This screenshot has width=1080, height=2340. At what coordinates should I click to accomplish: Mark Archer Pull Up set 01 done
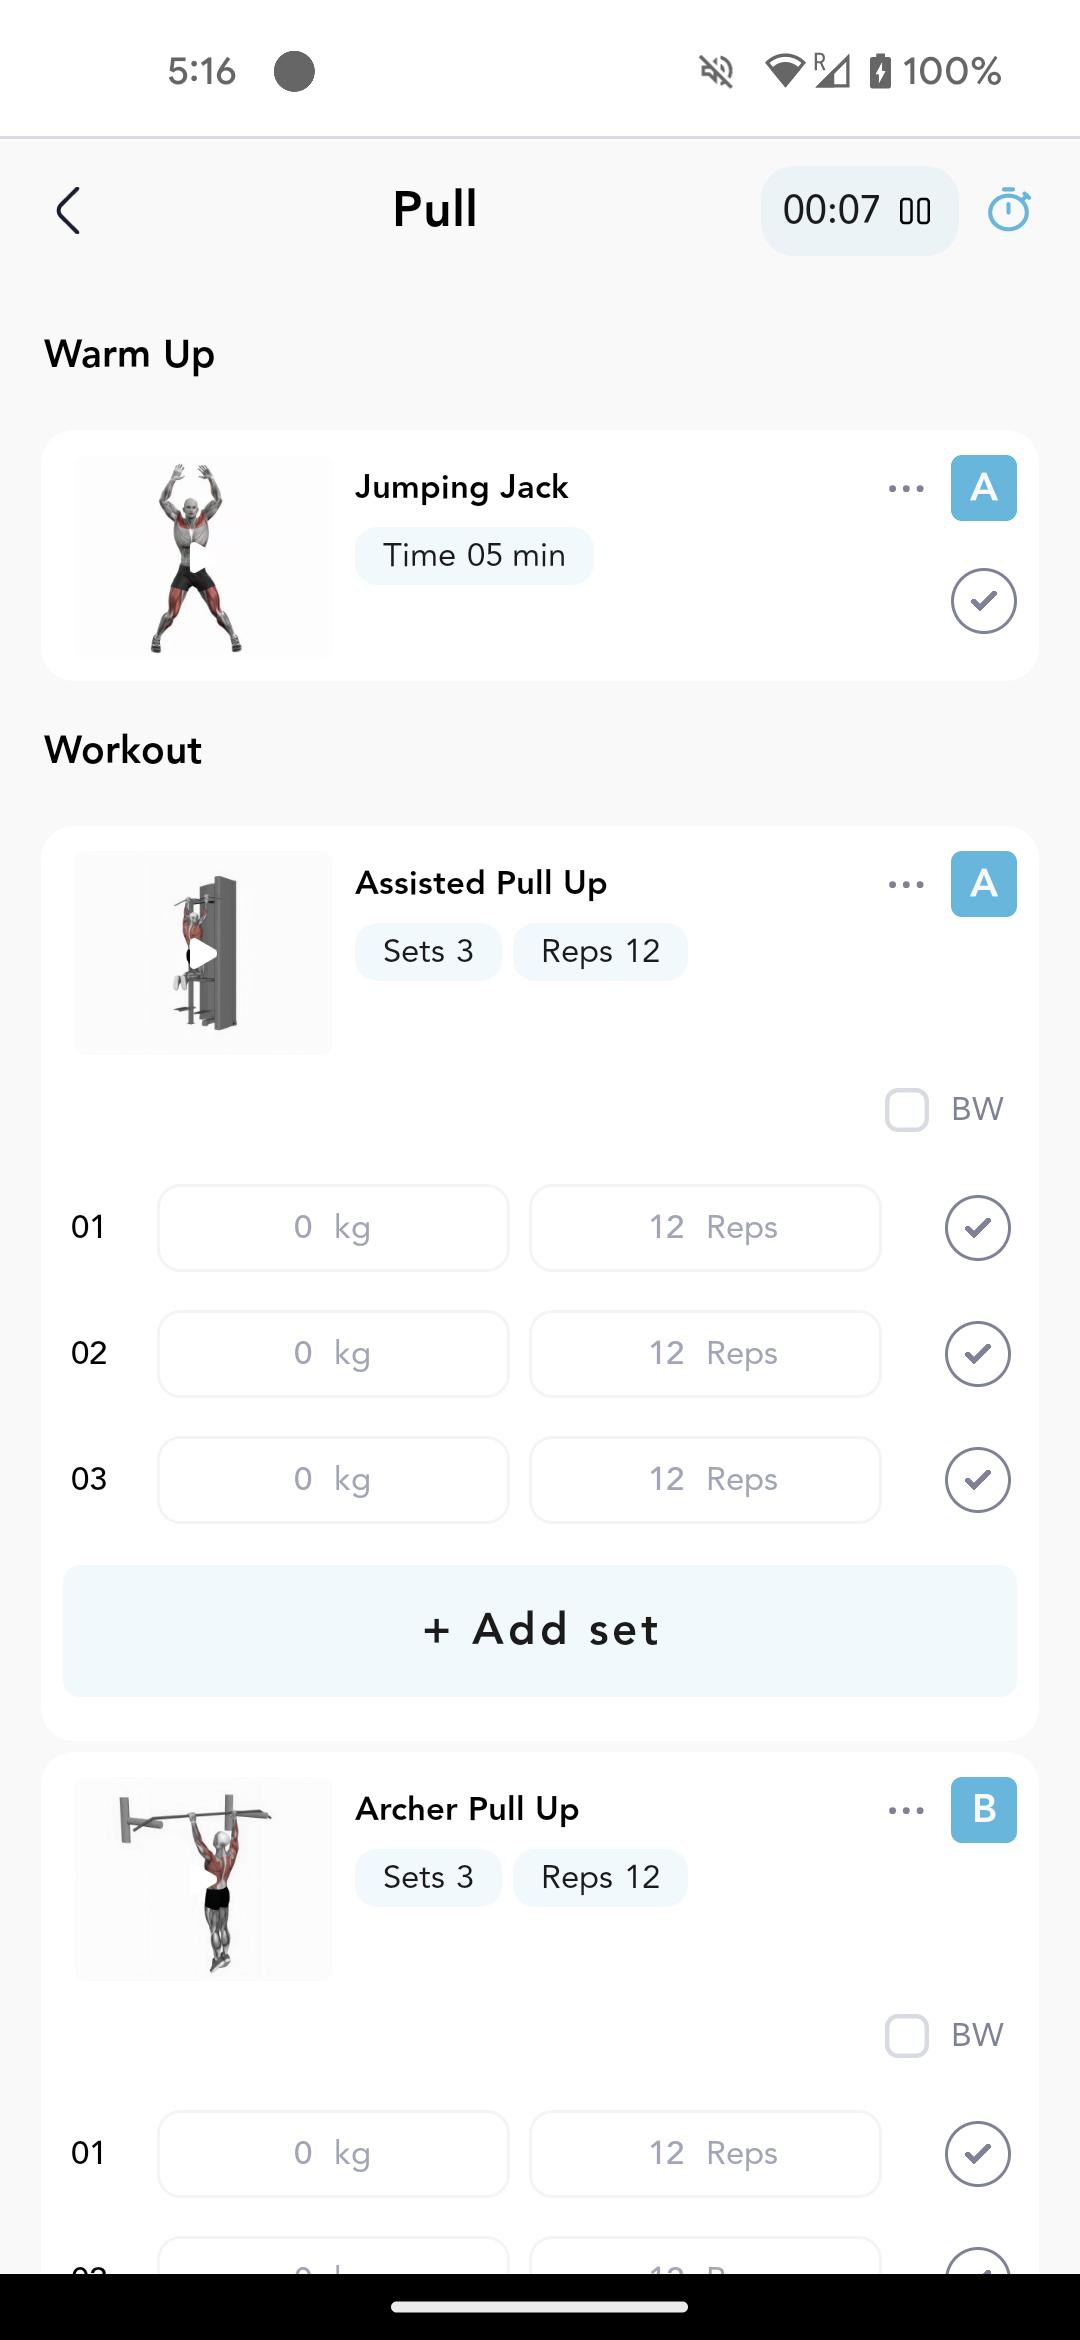click(977, 2154)
